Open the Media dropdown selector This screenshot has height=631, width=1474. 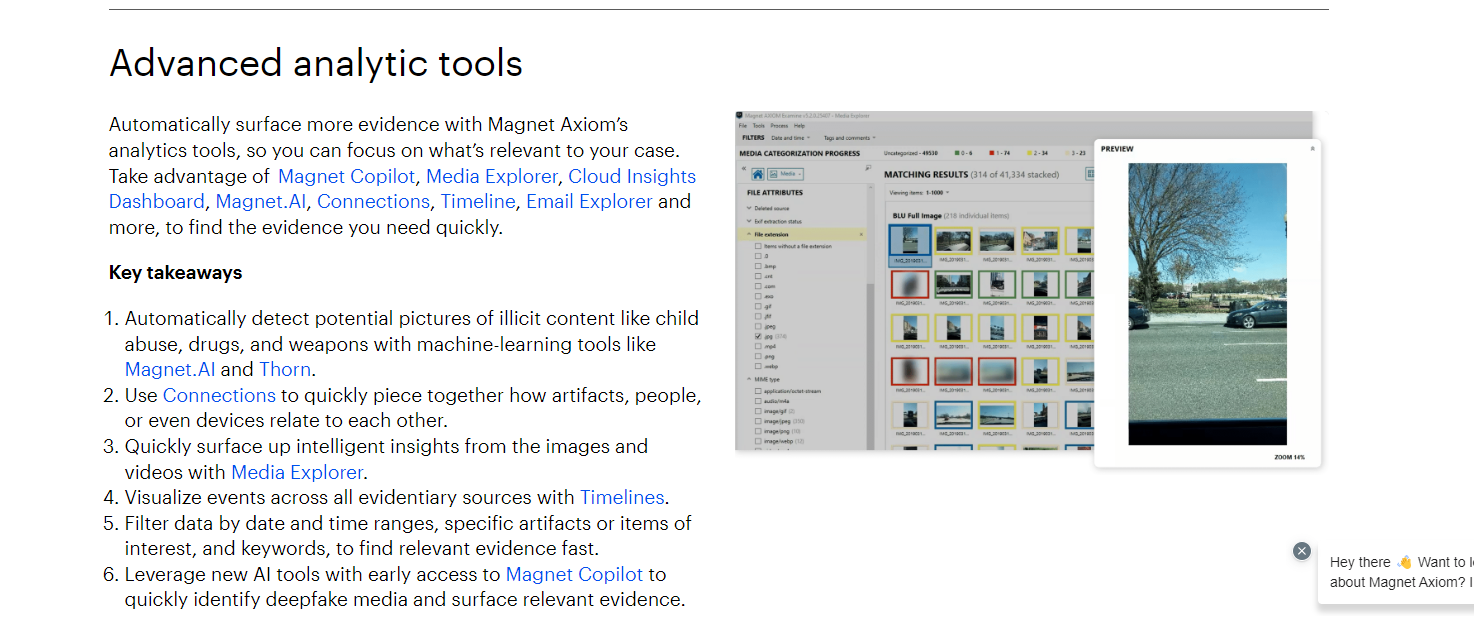pos(785,173)
